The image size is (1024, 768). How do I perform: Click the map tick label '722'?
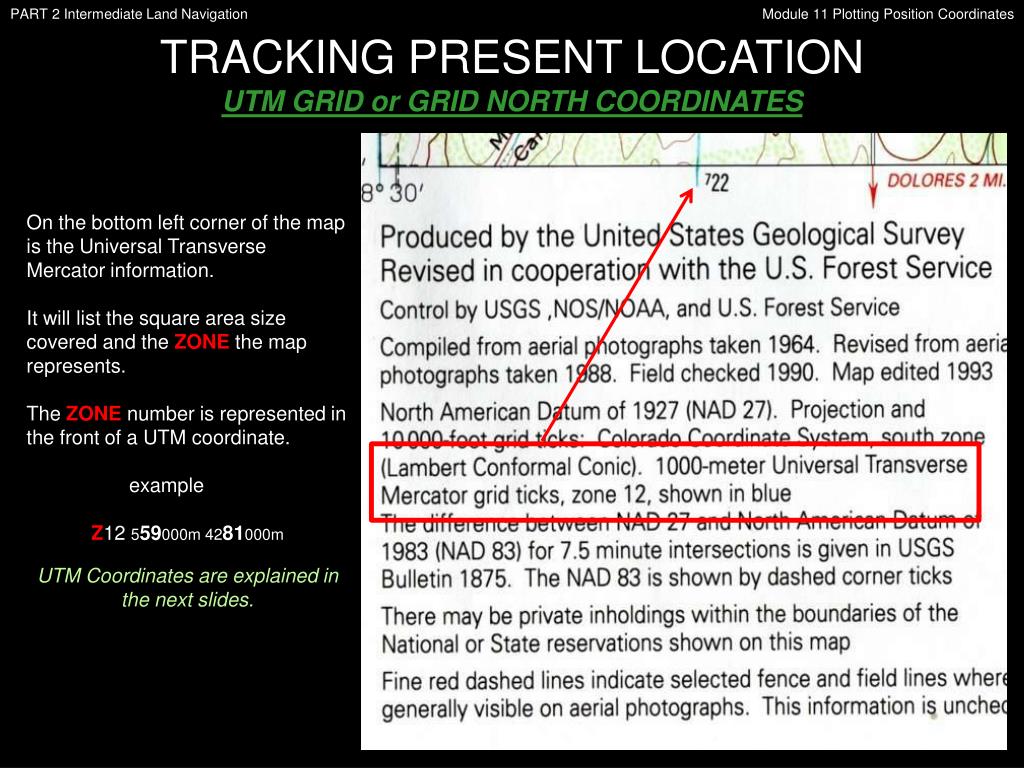(716, 183)
